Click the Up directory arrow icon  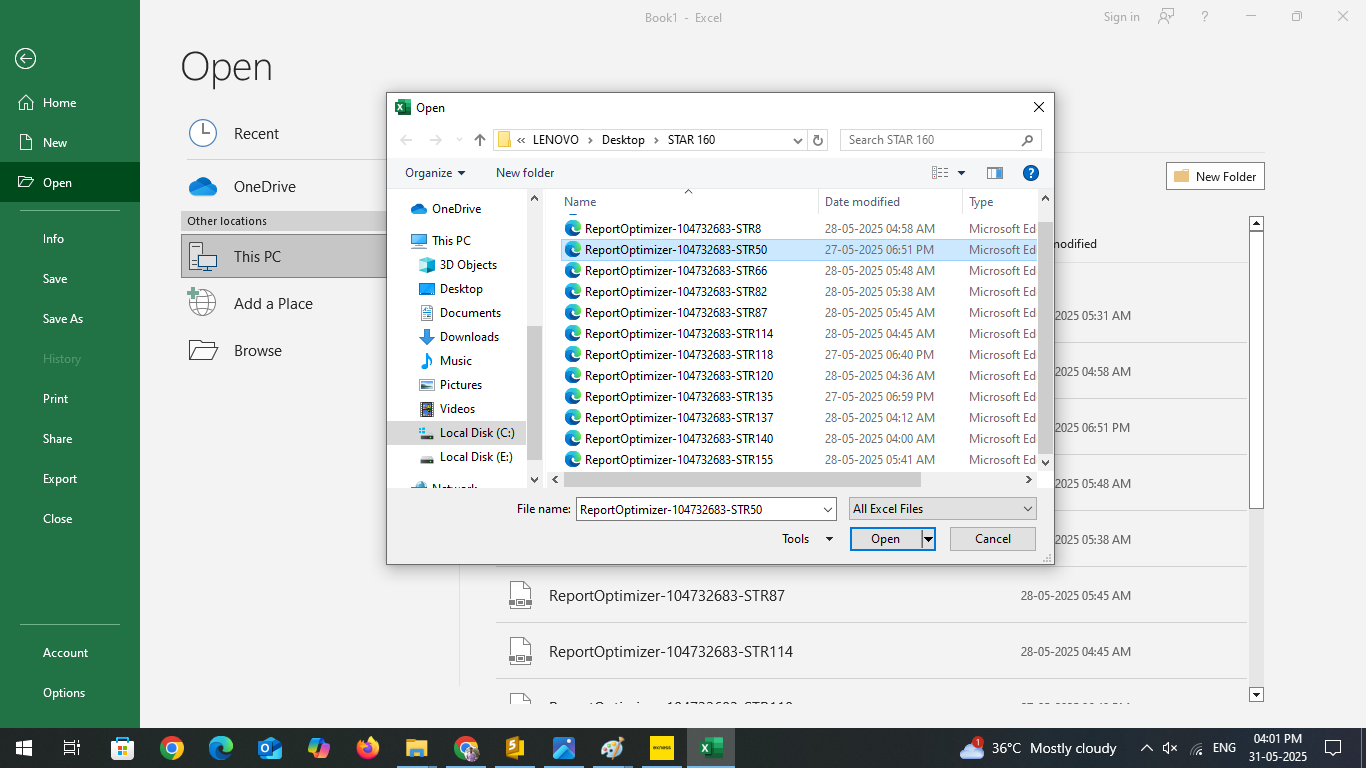(480, 140)
